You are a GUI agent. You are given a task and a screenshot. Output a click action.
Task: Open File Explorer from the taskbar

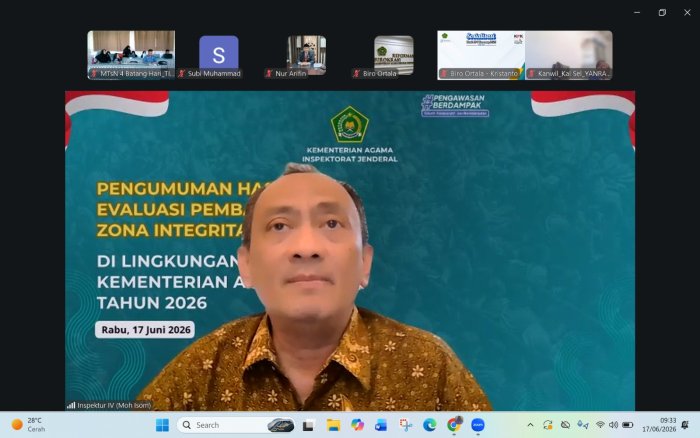click(x=333, y=425)
